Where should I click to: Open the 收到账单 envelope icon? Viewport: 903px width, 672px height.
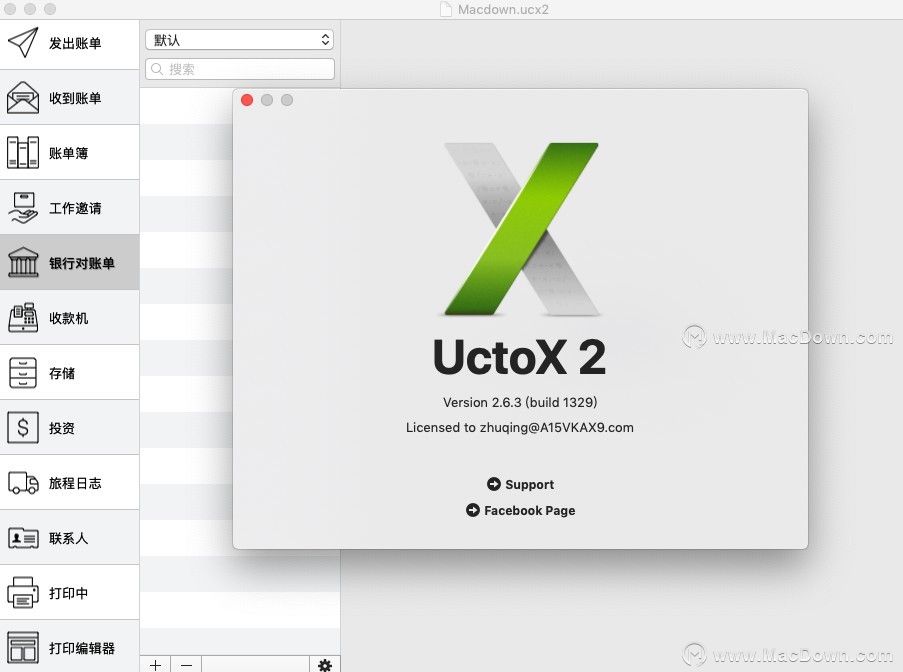pos(23,97)
